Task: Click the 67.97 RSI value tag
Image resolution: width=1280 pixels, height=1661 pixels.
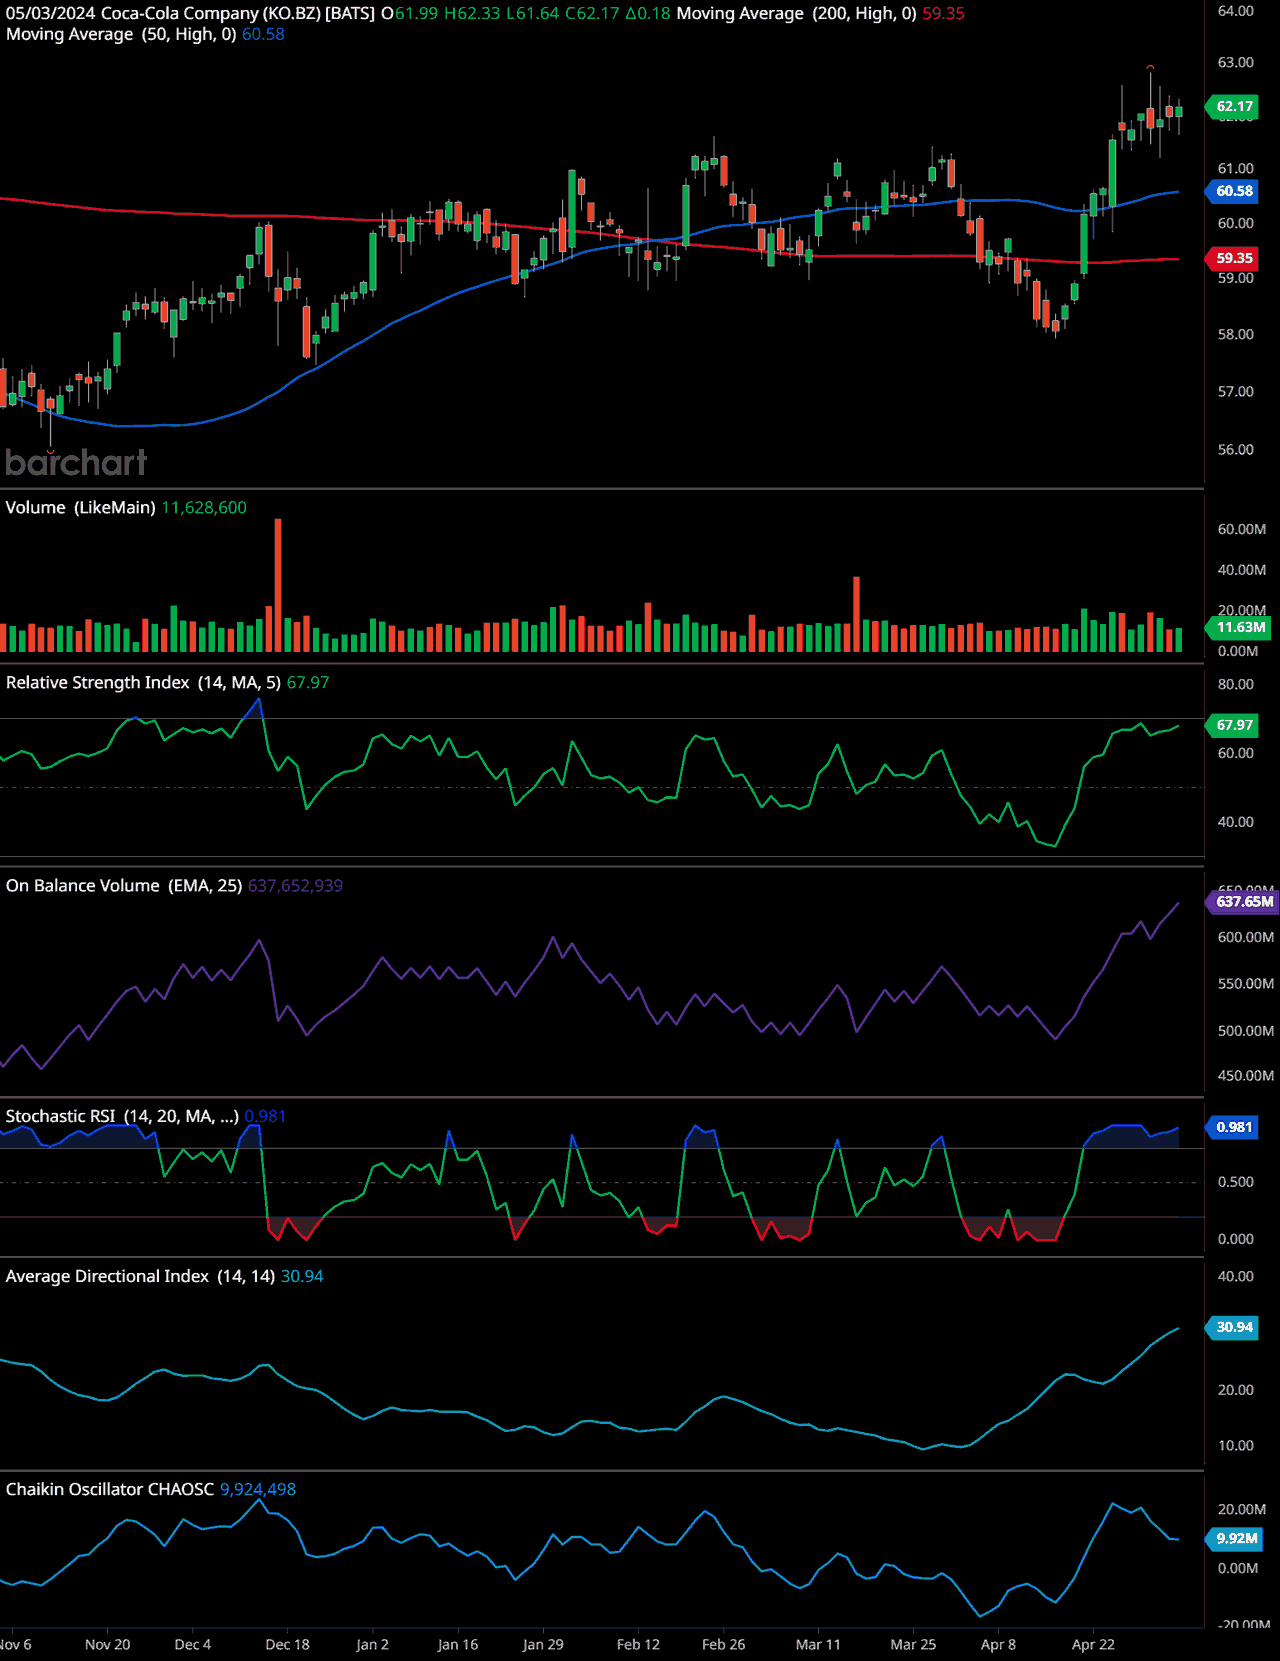Action: click(1234, 725)
